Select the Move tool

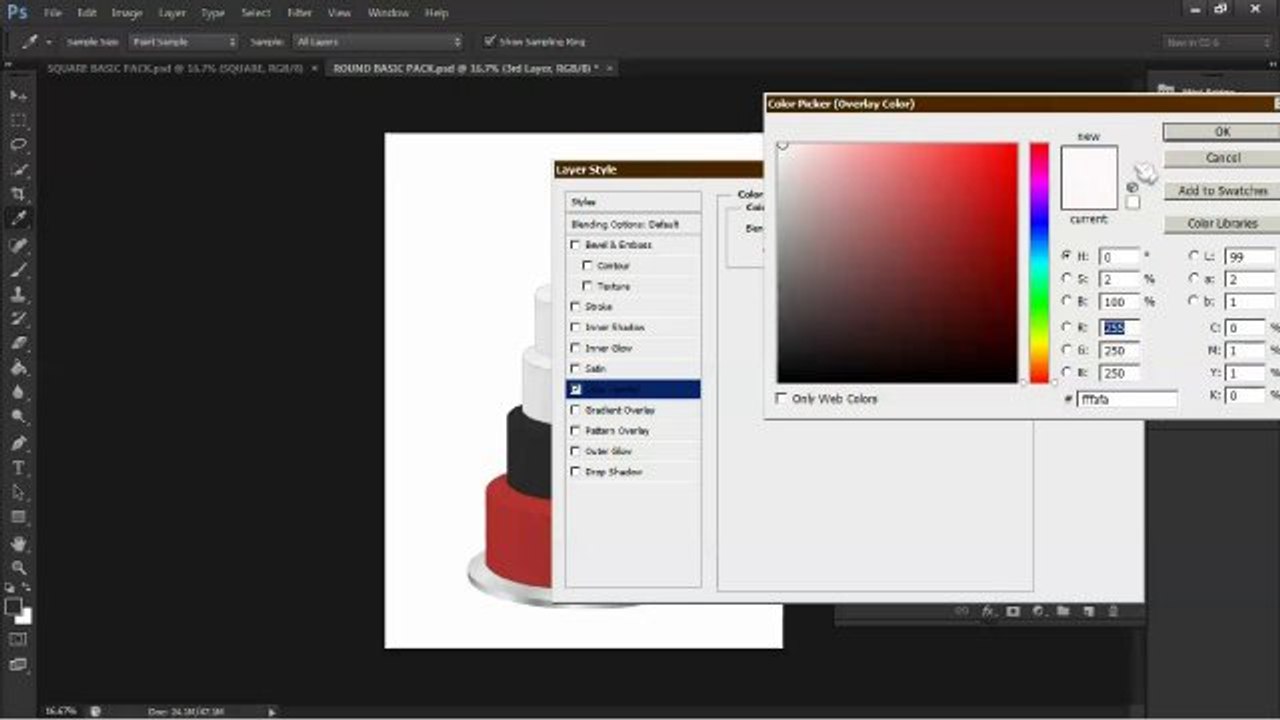[x=18, y=95]
